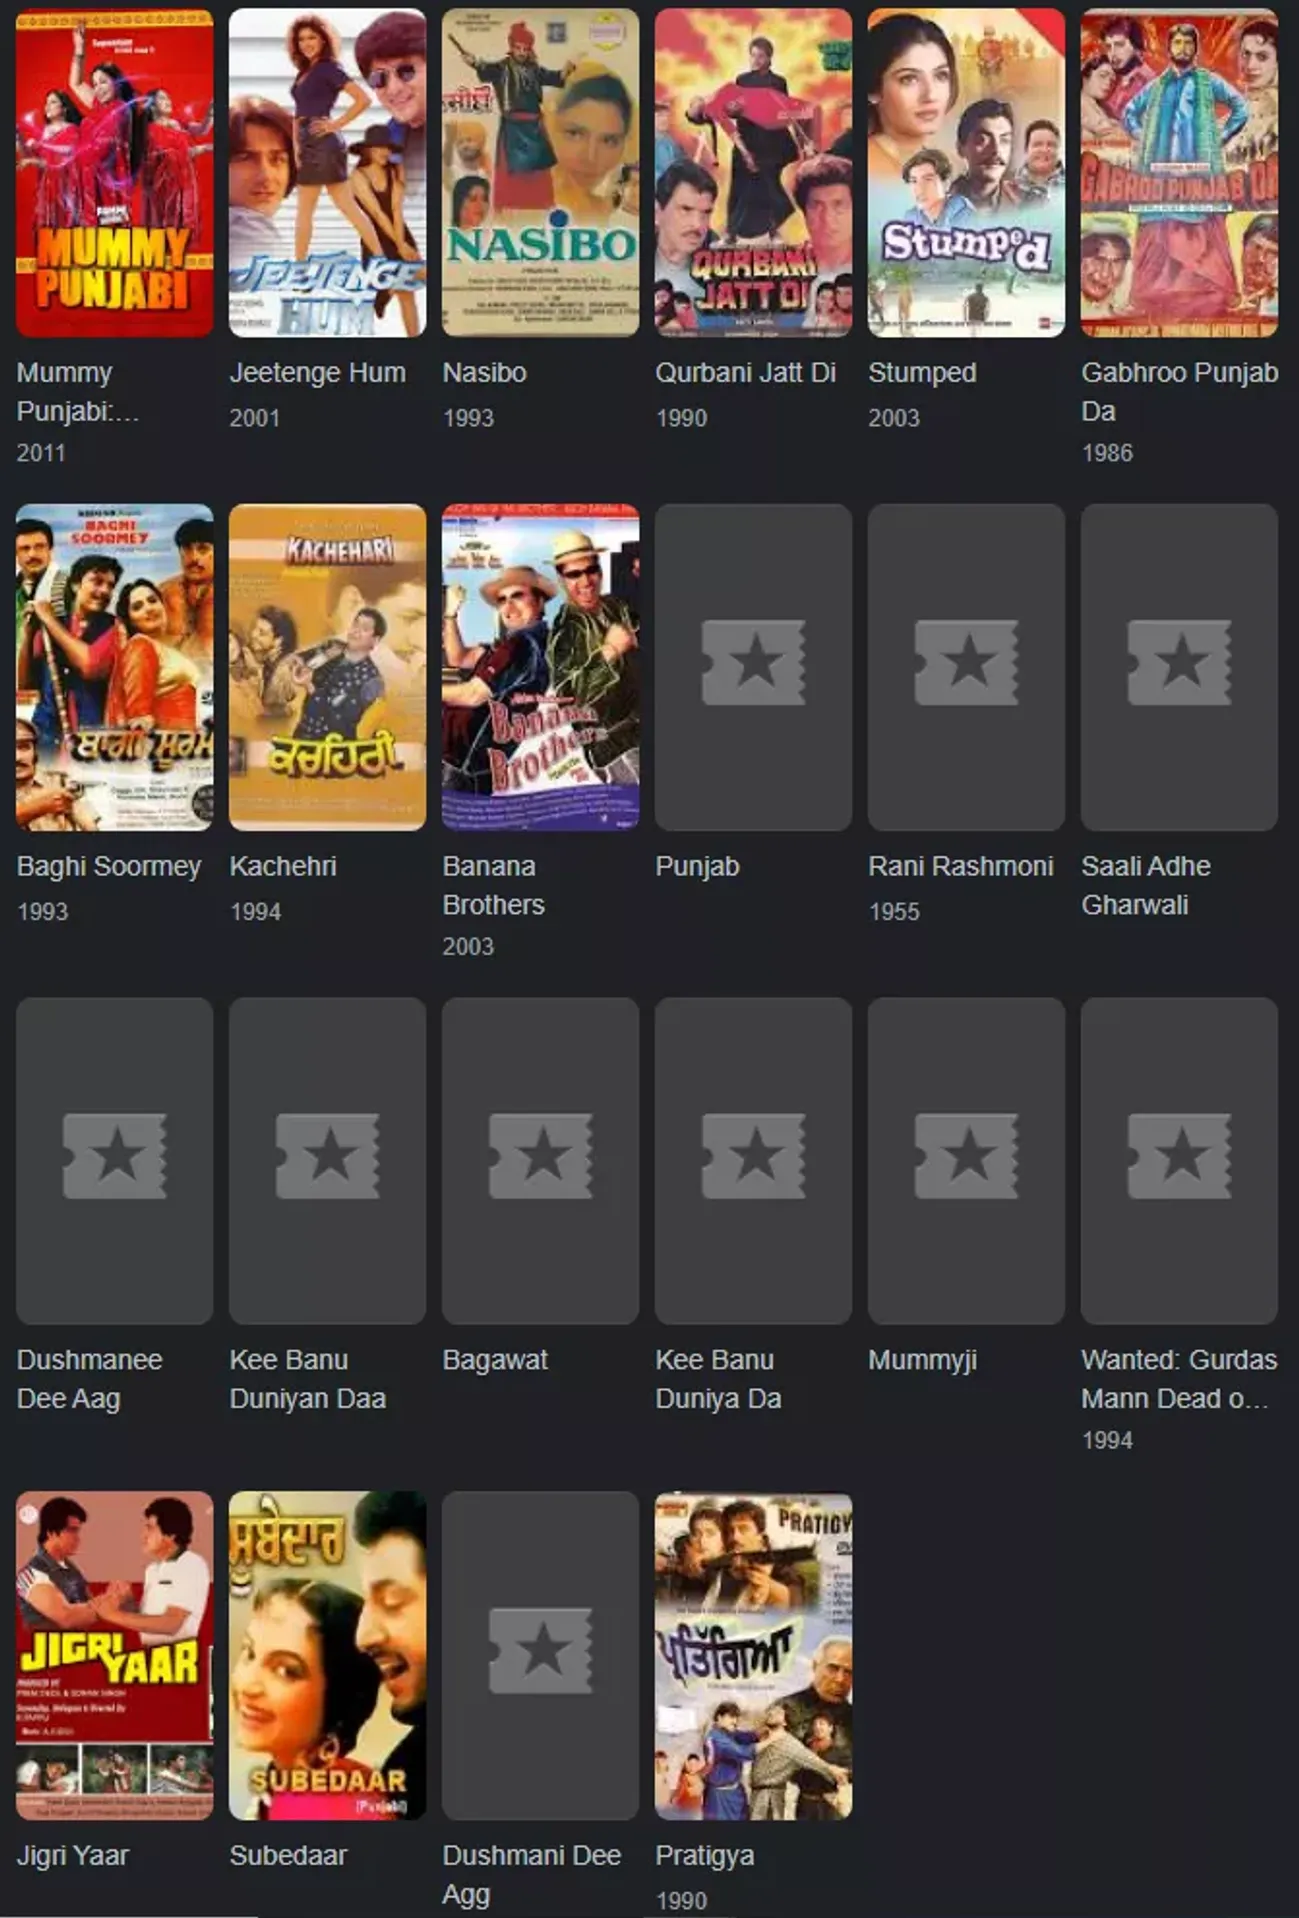Viewport: 1299px width, 1918px height.
Task: Click the Baghi Soormey title text
Action: click(108, 866)
